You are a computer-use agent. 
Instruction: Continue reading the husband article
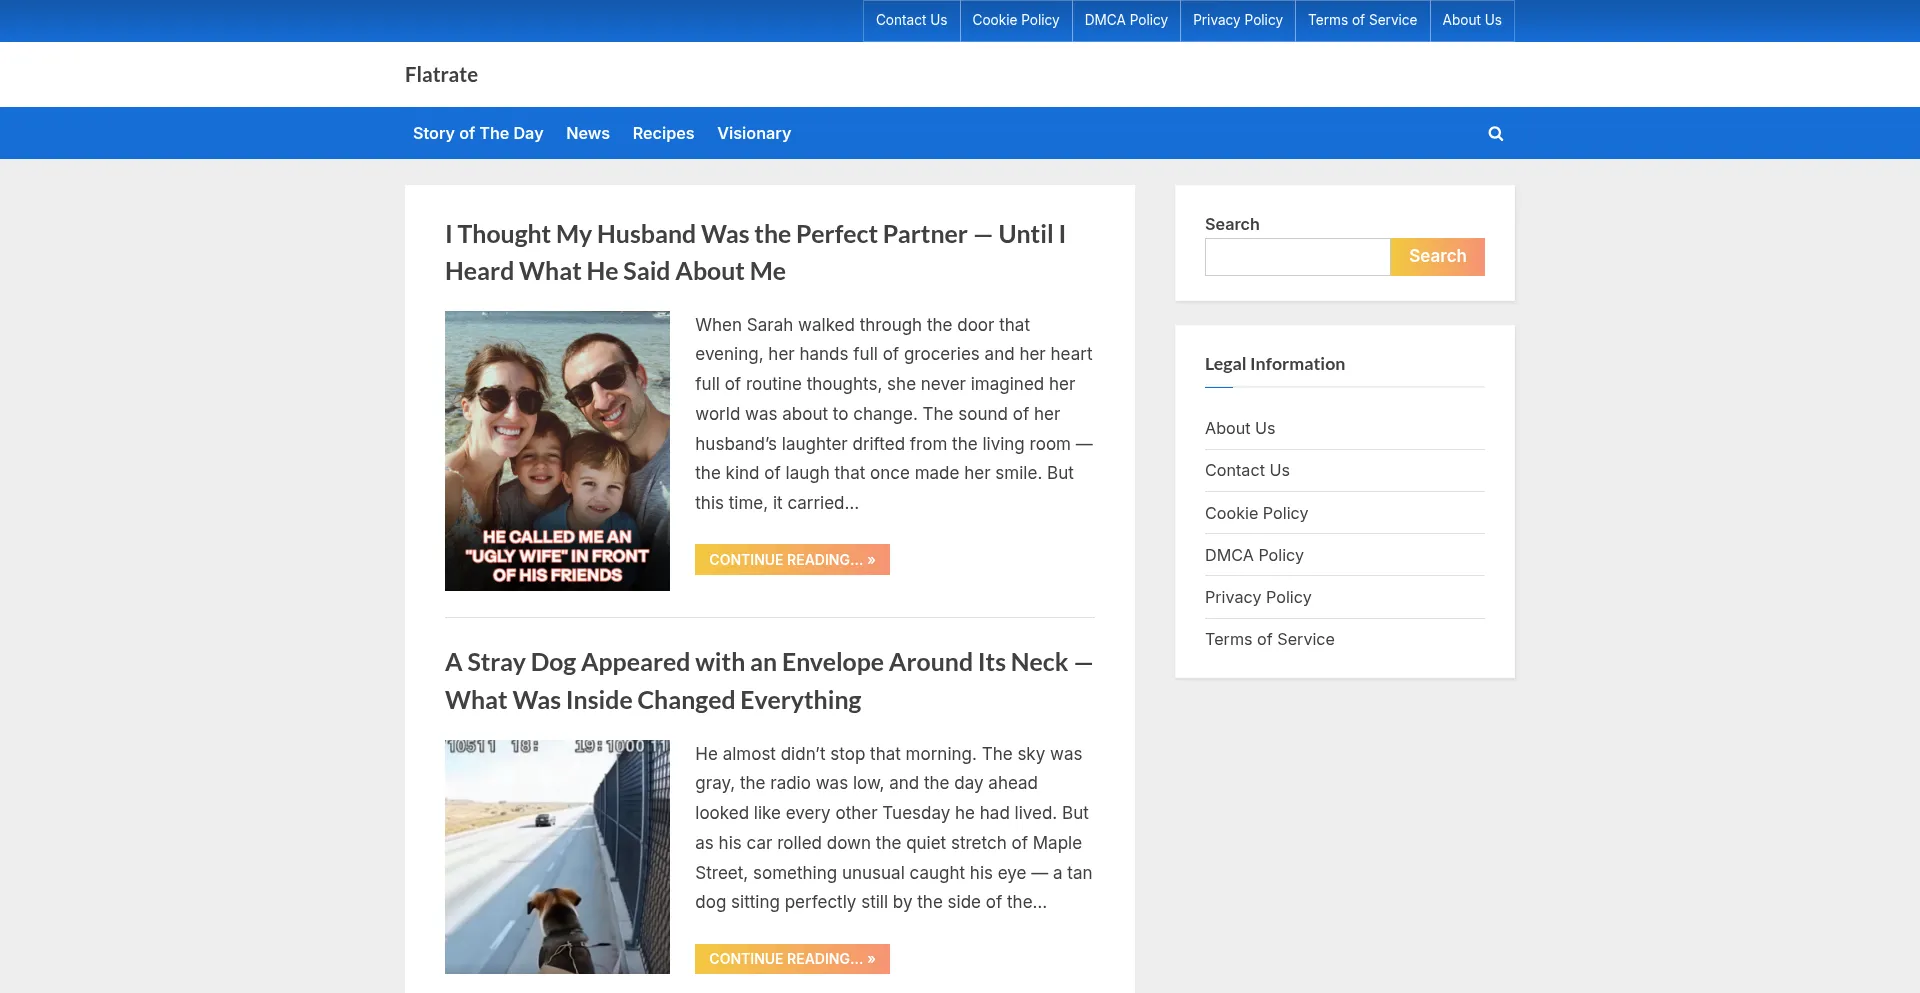point(791,560)
